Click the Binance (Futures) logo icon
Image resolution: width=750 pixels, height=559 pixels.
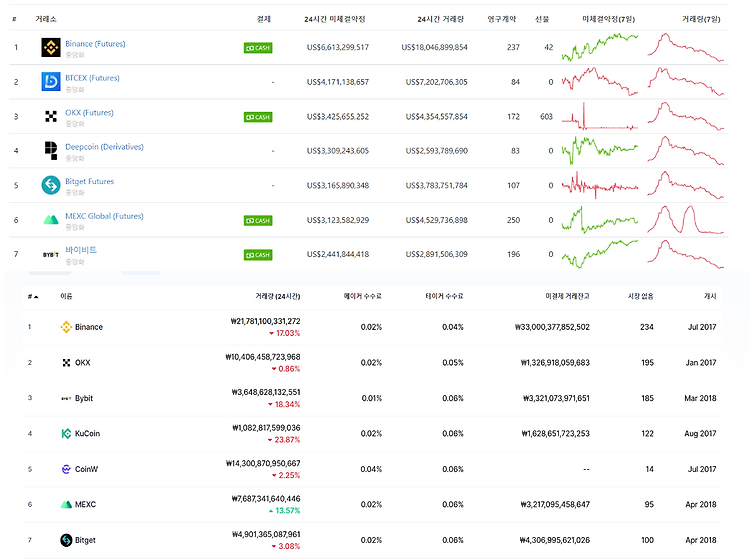tap(51, 47)
